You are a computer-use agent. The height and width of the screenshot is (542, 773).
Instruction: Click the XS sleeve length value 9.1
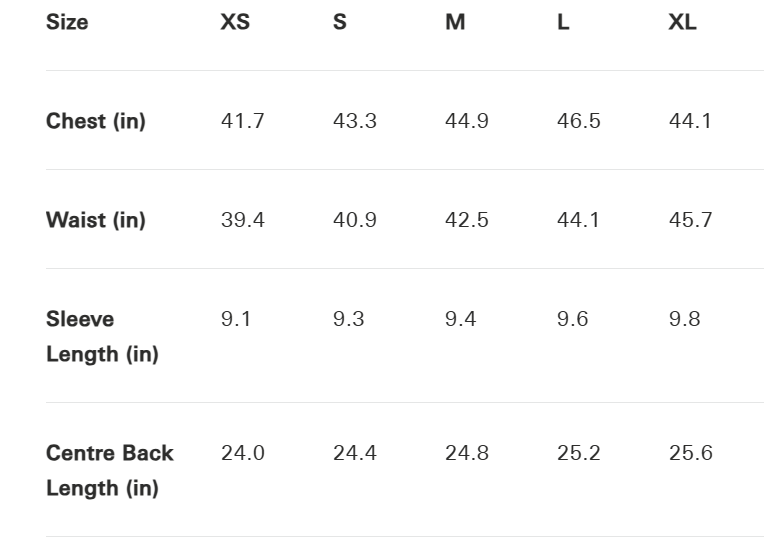tap(236, 319)
